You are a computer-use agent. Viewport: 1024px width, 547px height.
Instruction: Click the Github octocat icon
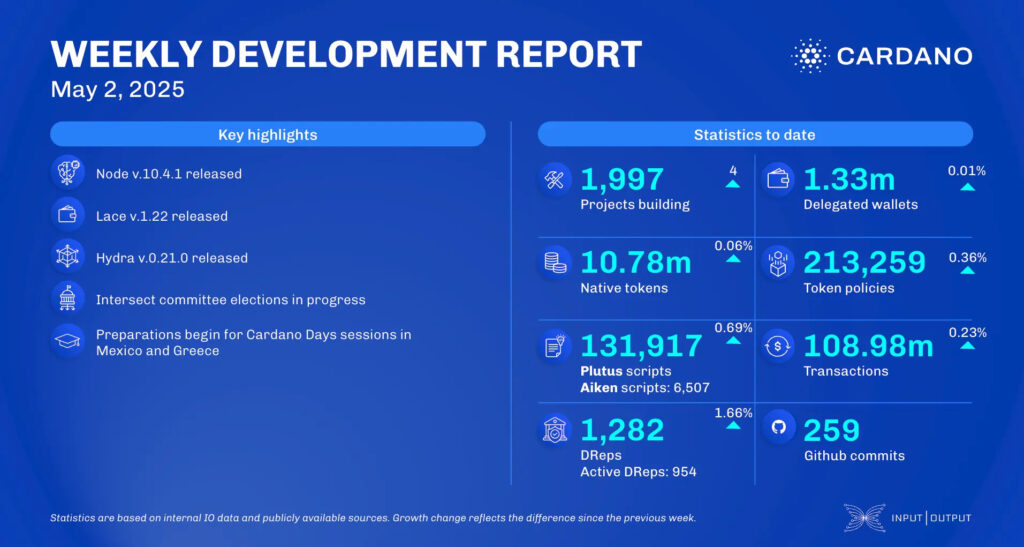pos(778,428)
